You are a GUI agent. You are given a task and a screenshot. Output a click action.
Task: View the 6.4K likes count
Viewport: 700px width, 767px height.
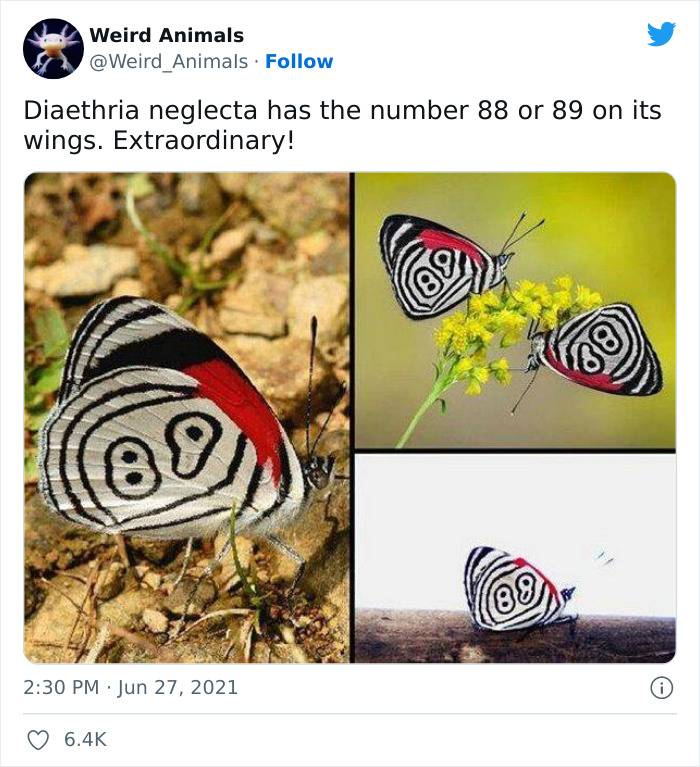click(x=85, y=739)
